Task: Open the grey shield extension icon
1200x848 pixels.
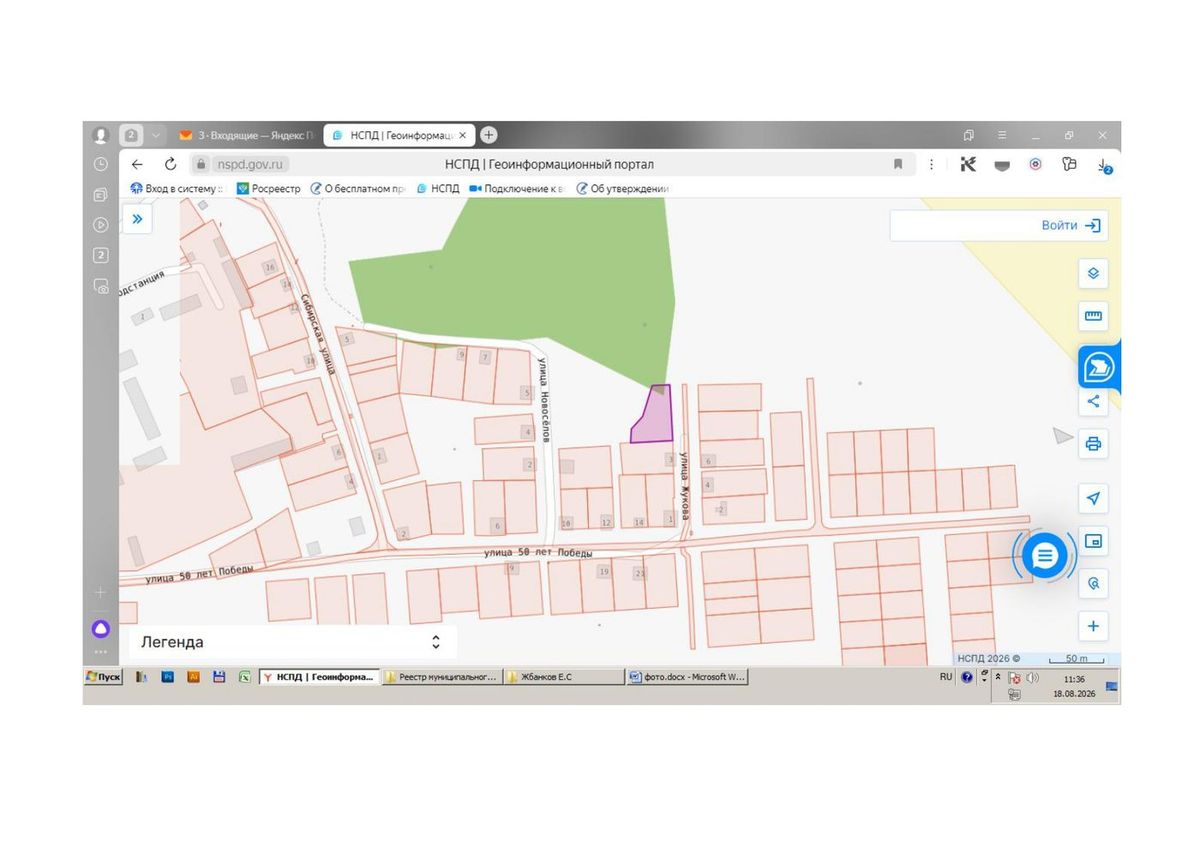Action: (x=1001, y=165)
